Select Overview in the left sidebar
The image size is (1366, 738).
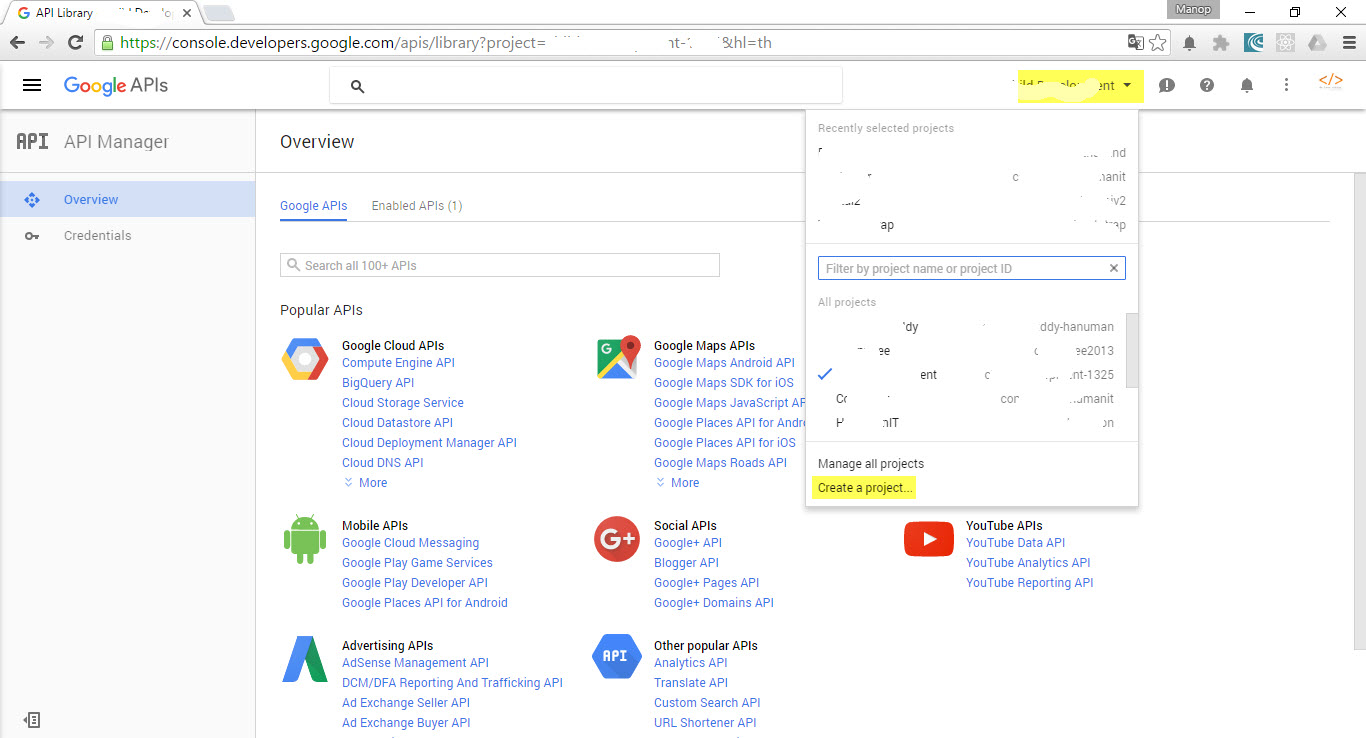coord(127,199)
